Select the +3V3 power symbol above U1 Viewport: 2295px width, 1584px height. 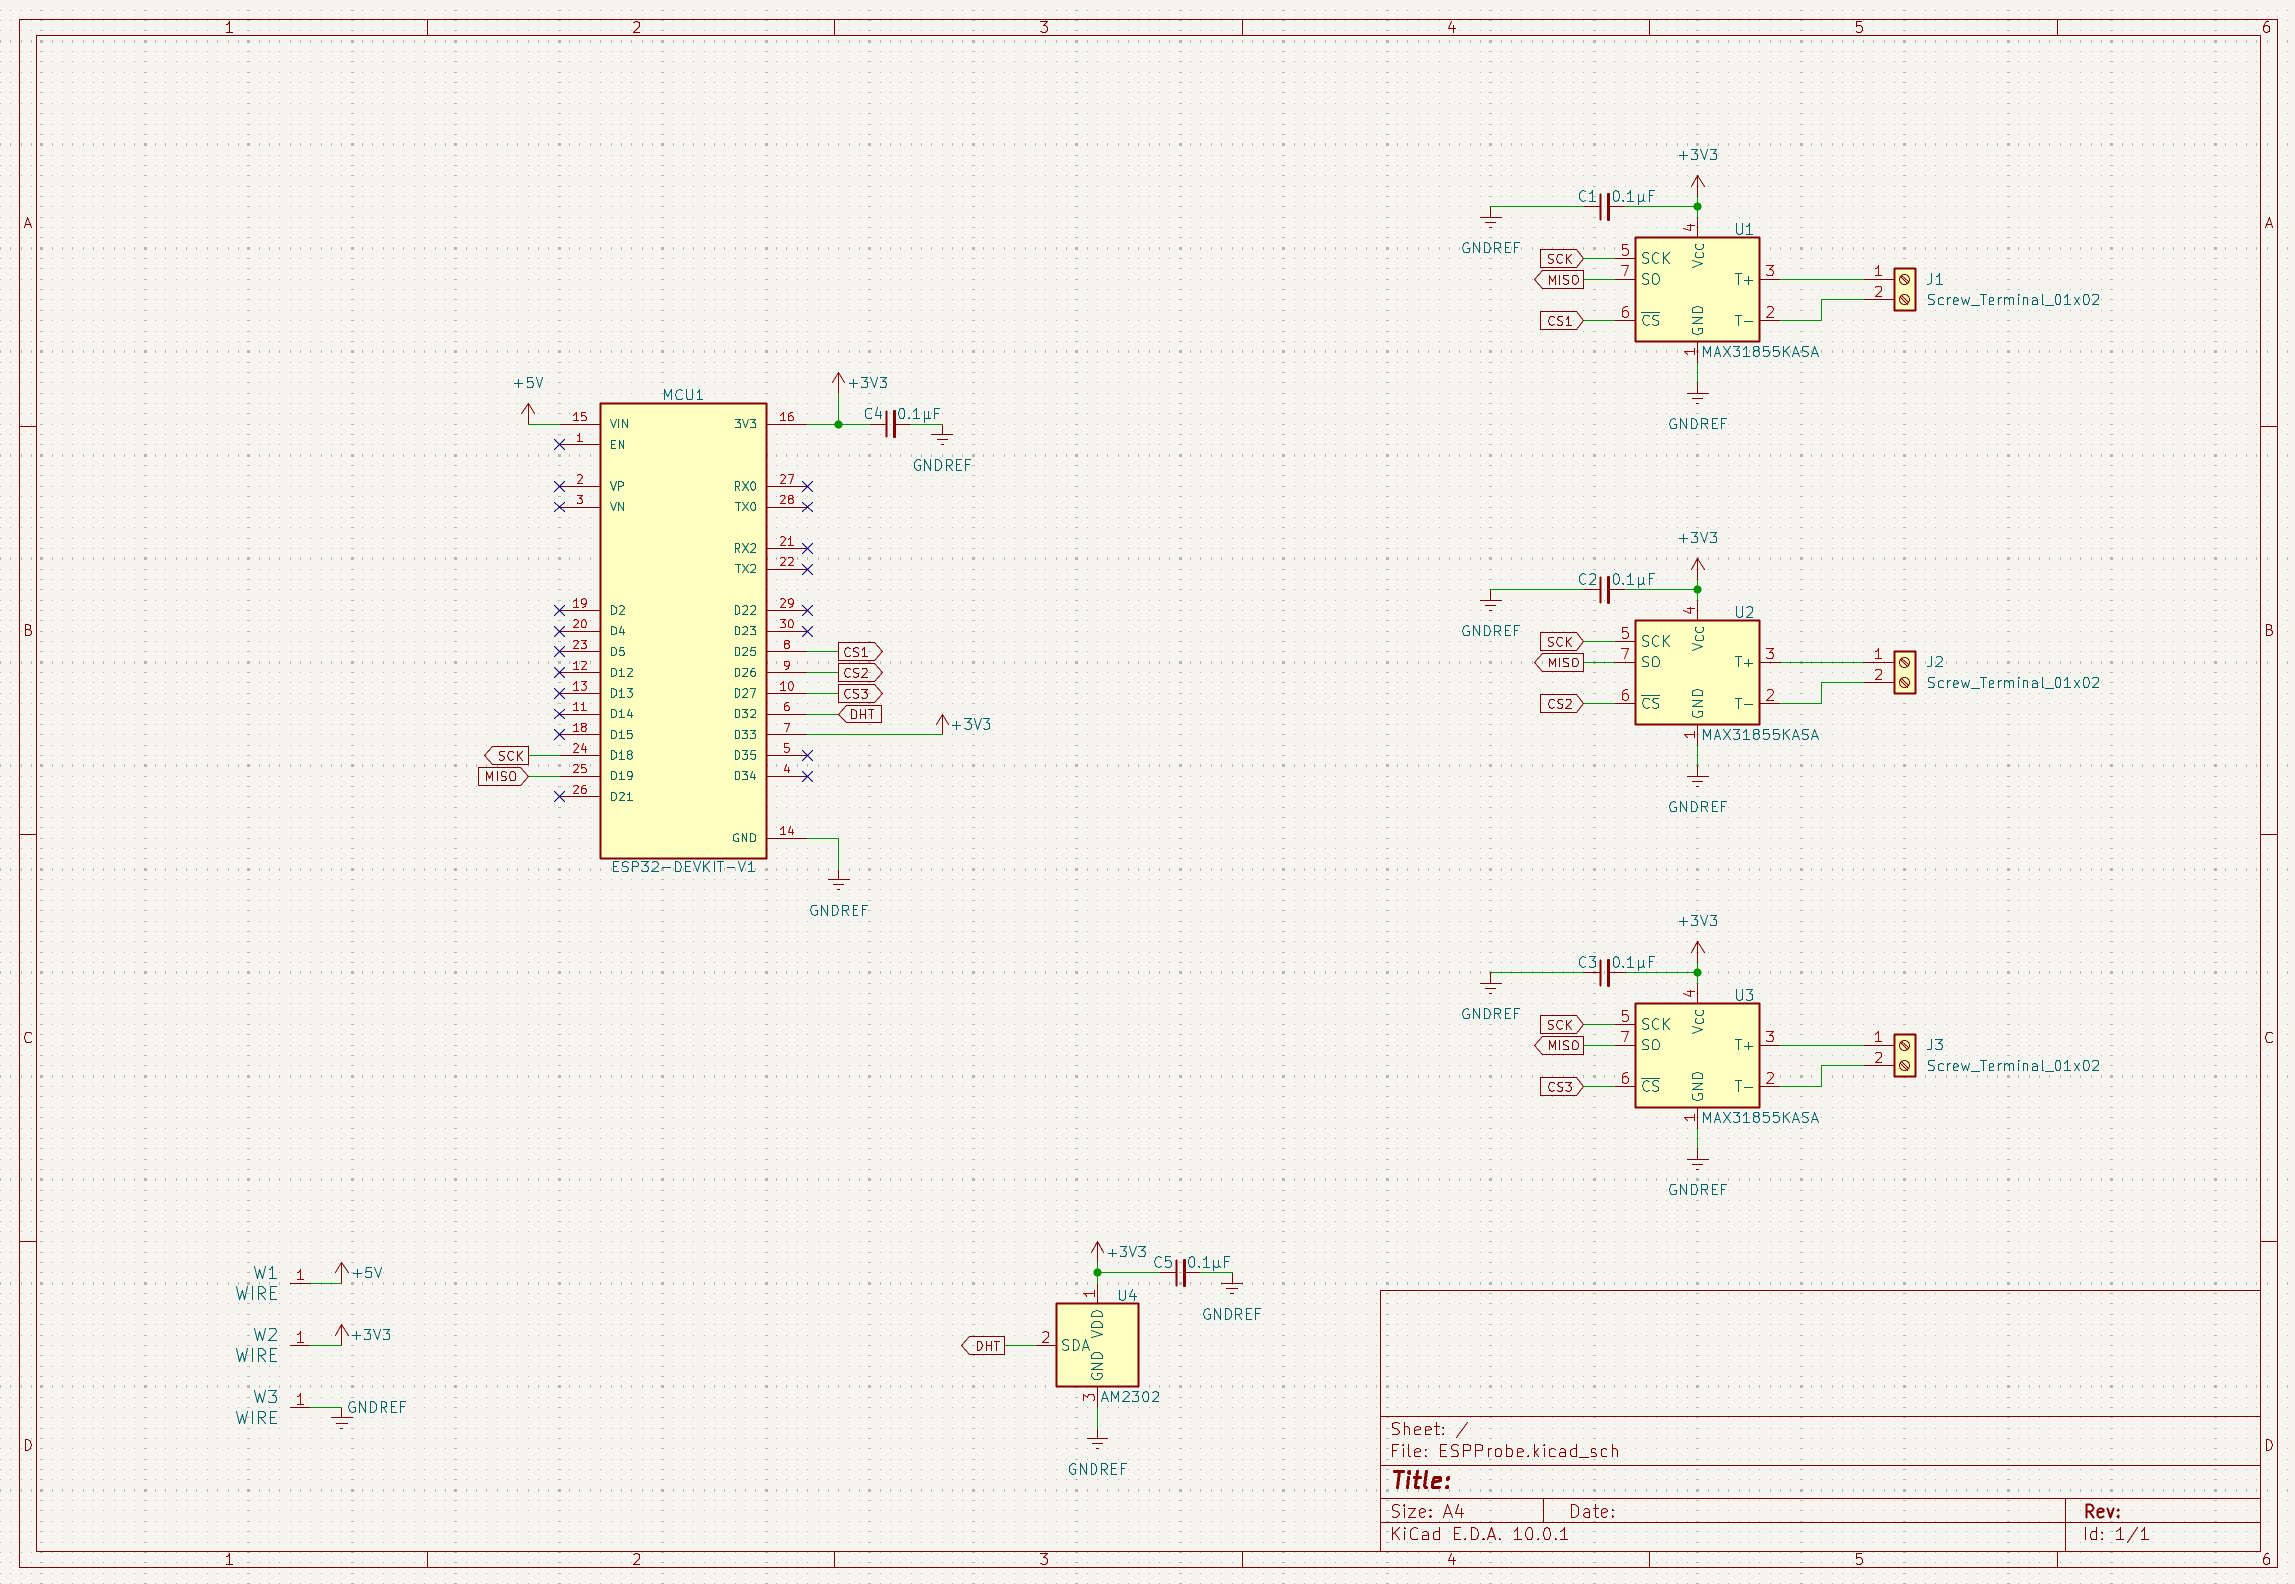[1697, 186]
